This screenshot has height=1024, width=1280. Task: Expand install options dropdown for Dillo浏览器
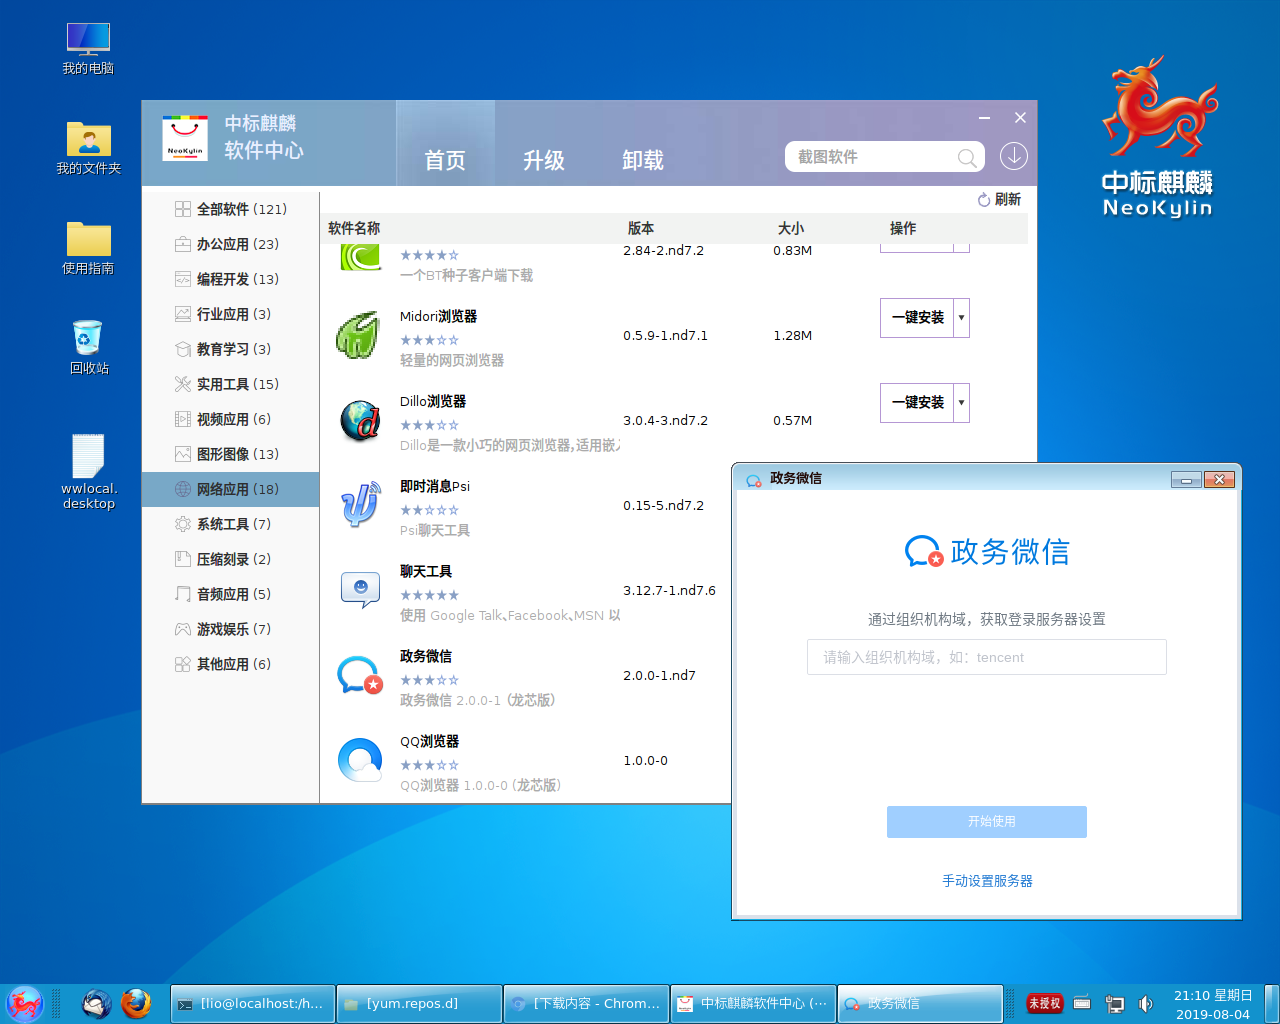961,403
